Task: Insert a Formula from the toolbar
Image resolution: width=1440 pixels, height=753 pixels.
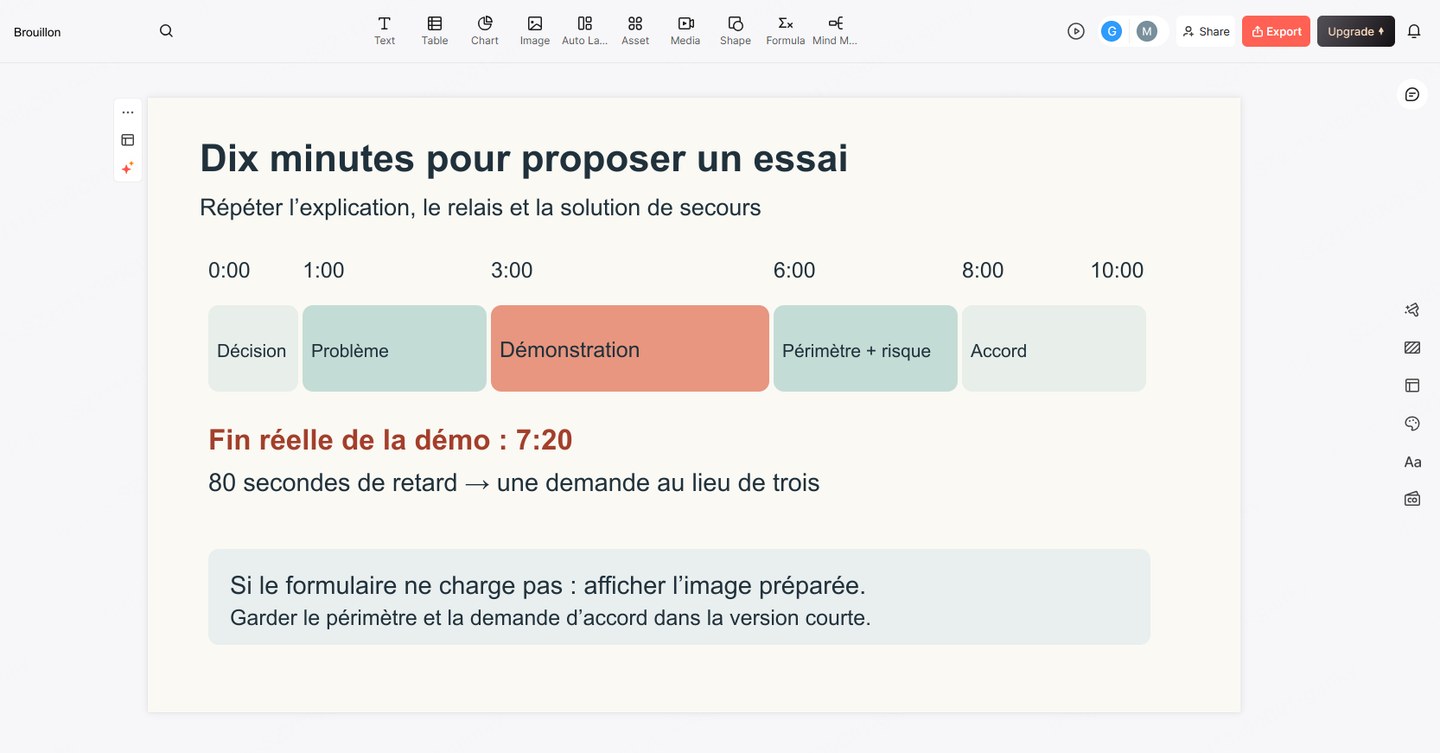Action: click(785, 31)
